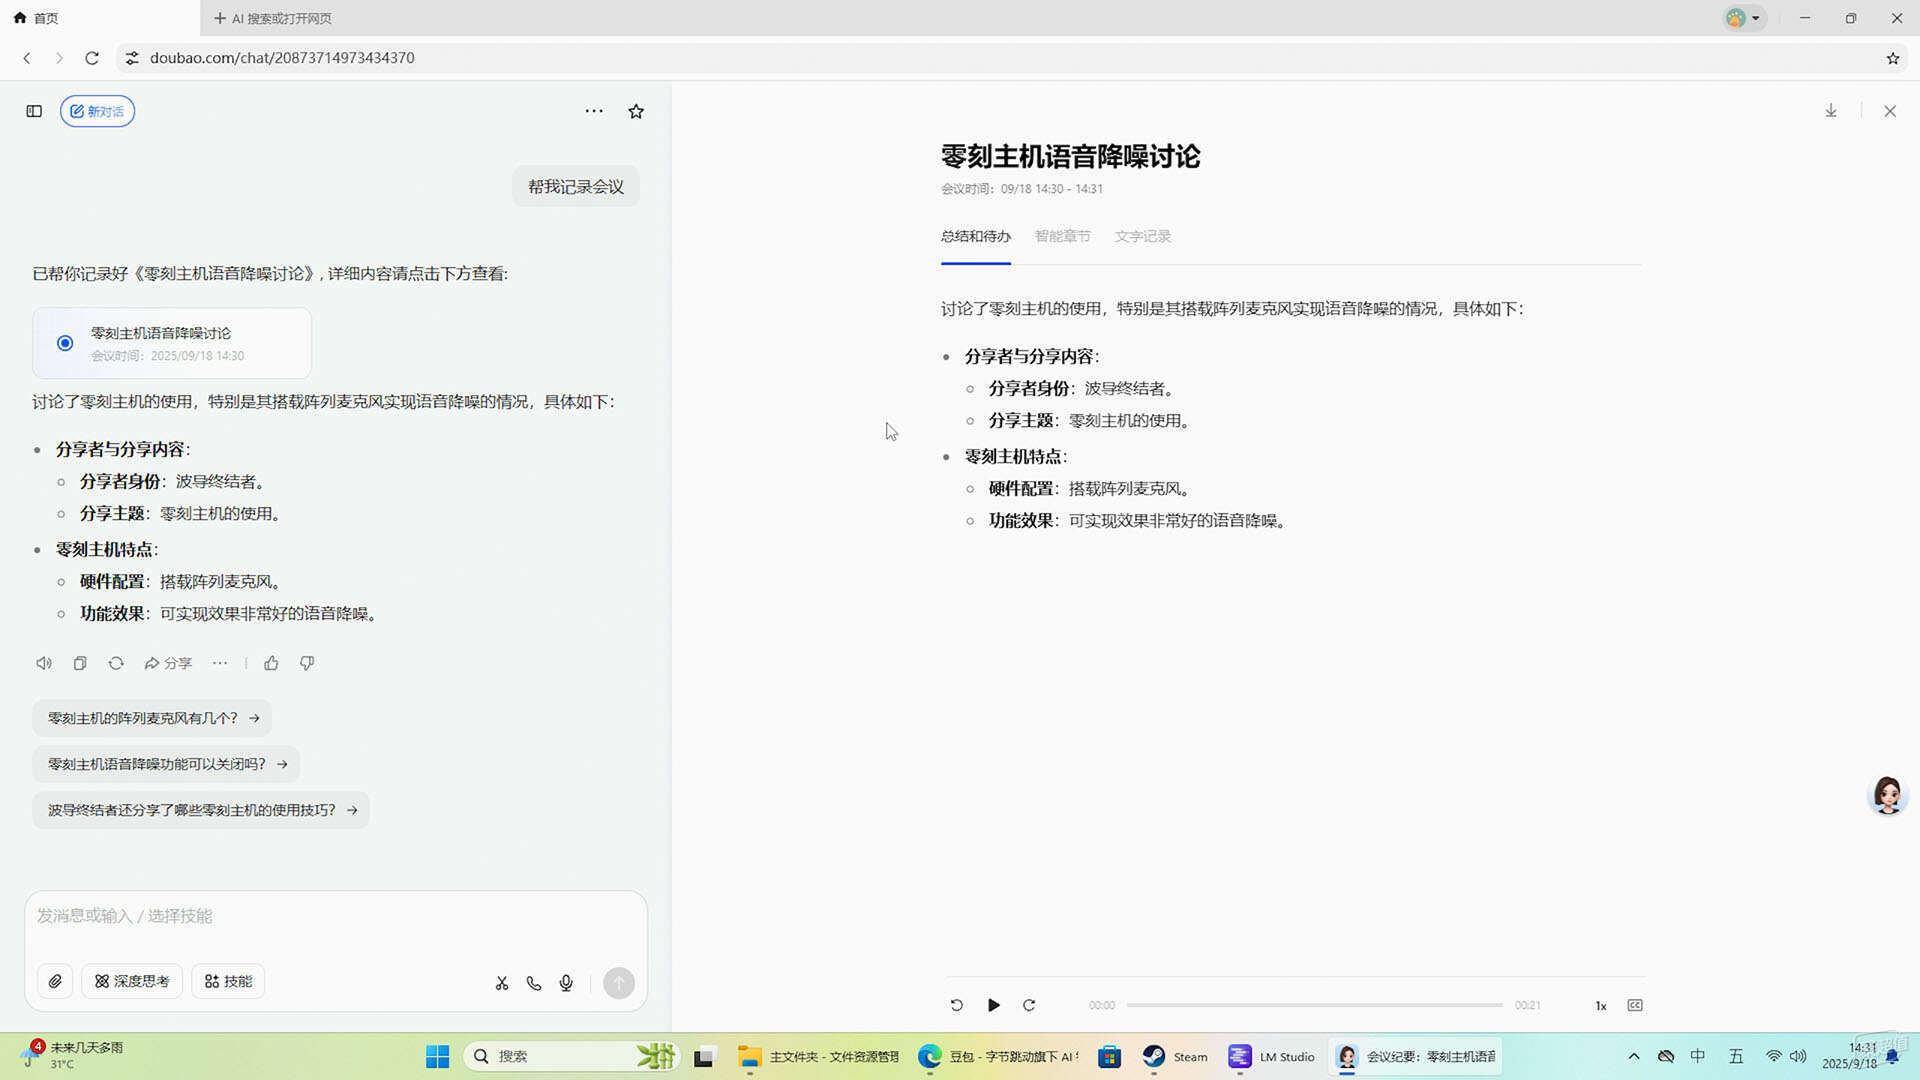The image size is (1920, 1080).
Task: Open the 技能 skills menu
Action: [x=228, y=981]
